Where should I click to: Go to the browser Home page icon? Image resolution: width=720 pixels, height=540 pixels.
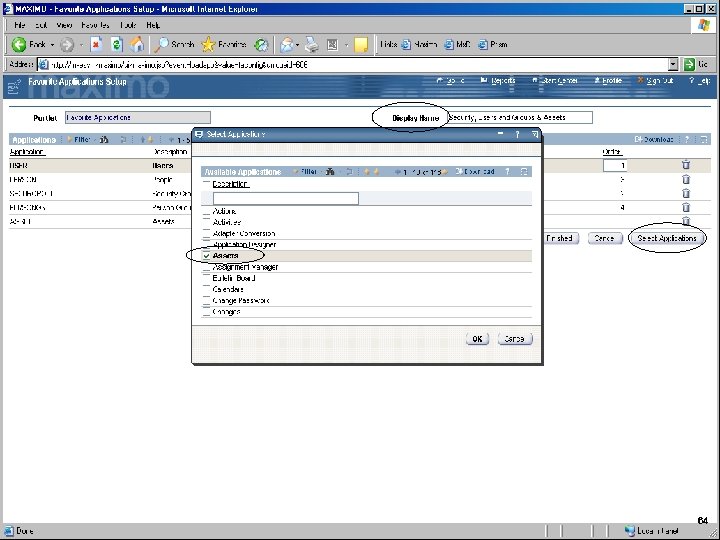pos(136,45)
